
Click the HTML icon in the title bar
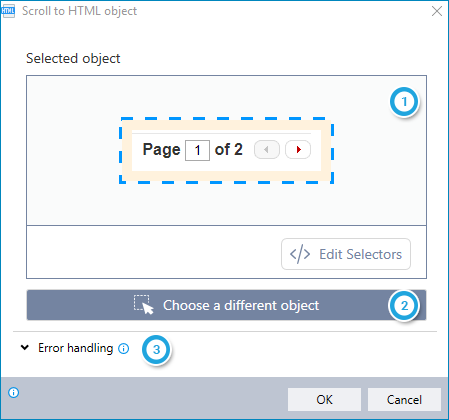(8, 11)
